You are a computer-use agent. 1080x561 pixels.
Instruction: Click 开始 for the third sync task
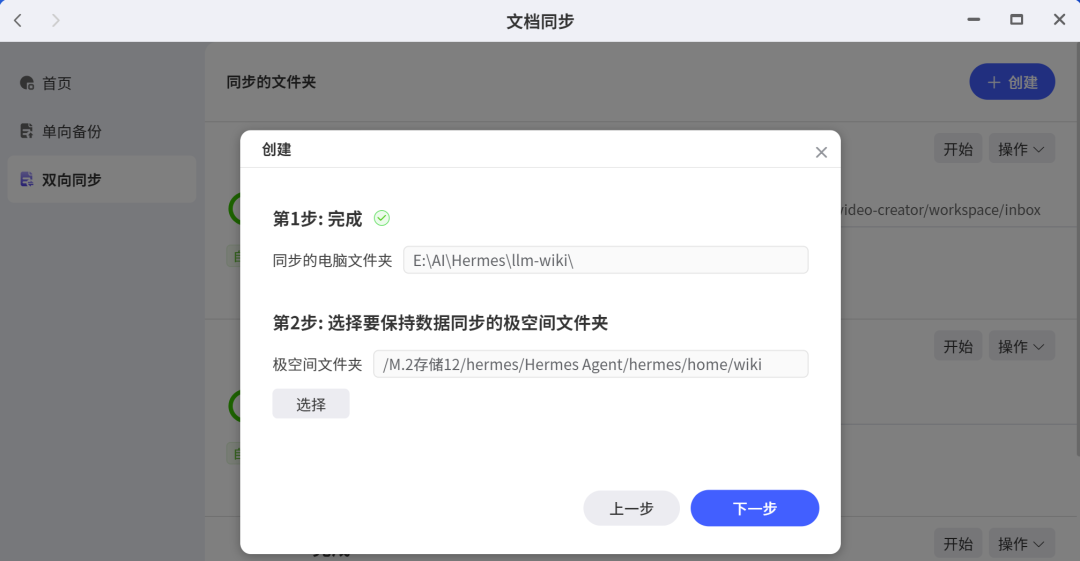(958, 544)
